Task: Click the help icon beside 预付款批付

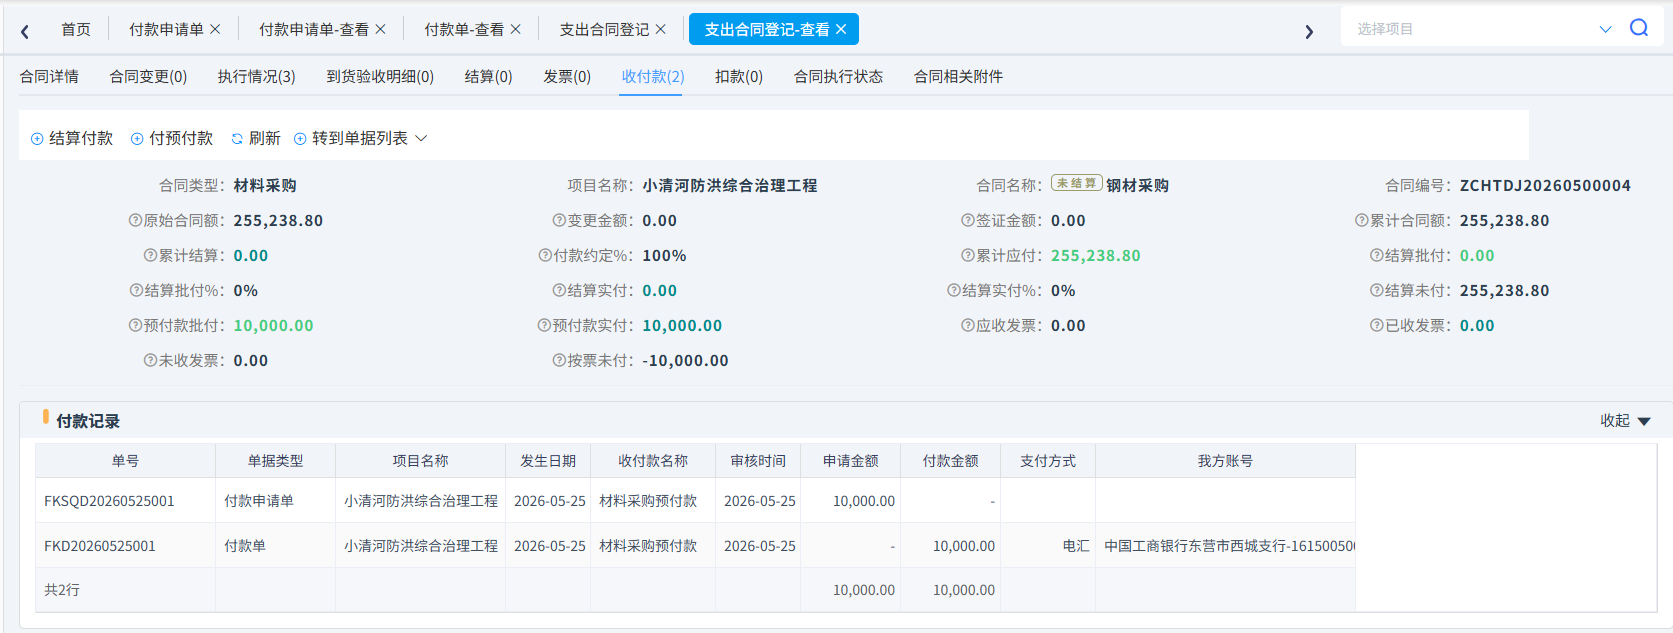Action: [x=135, y=325]
